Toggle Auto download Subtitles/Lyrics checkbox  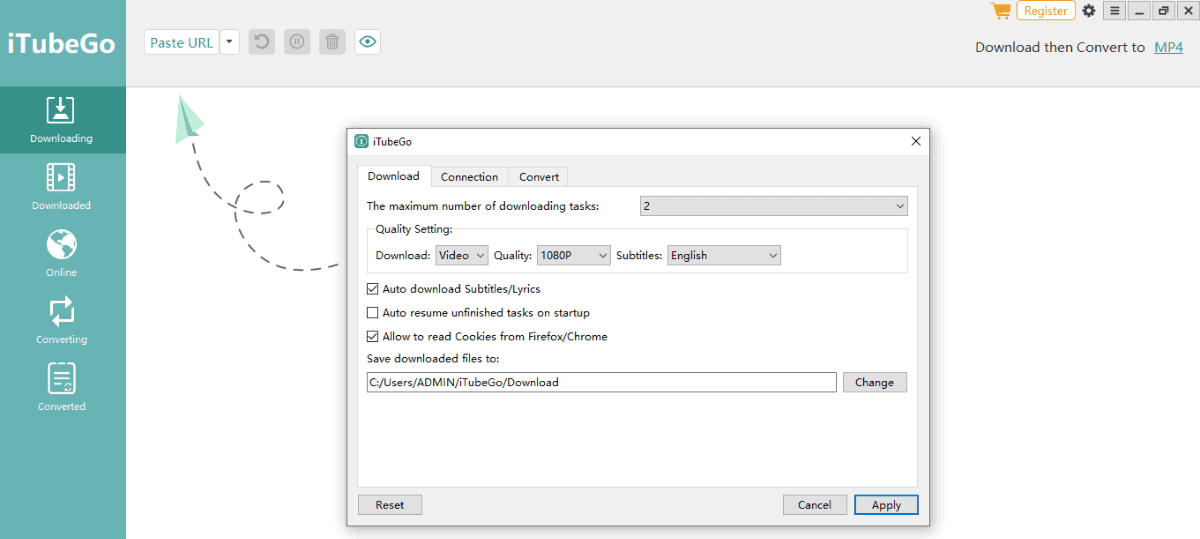[x=373, y=289]
